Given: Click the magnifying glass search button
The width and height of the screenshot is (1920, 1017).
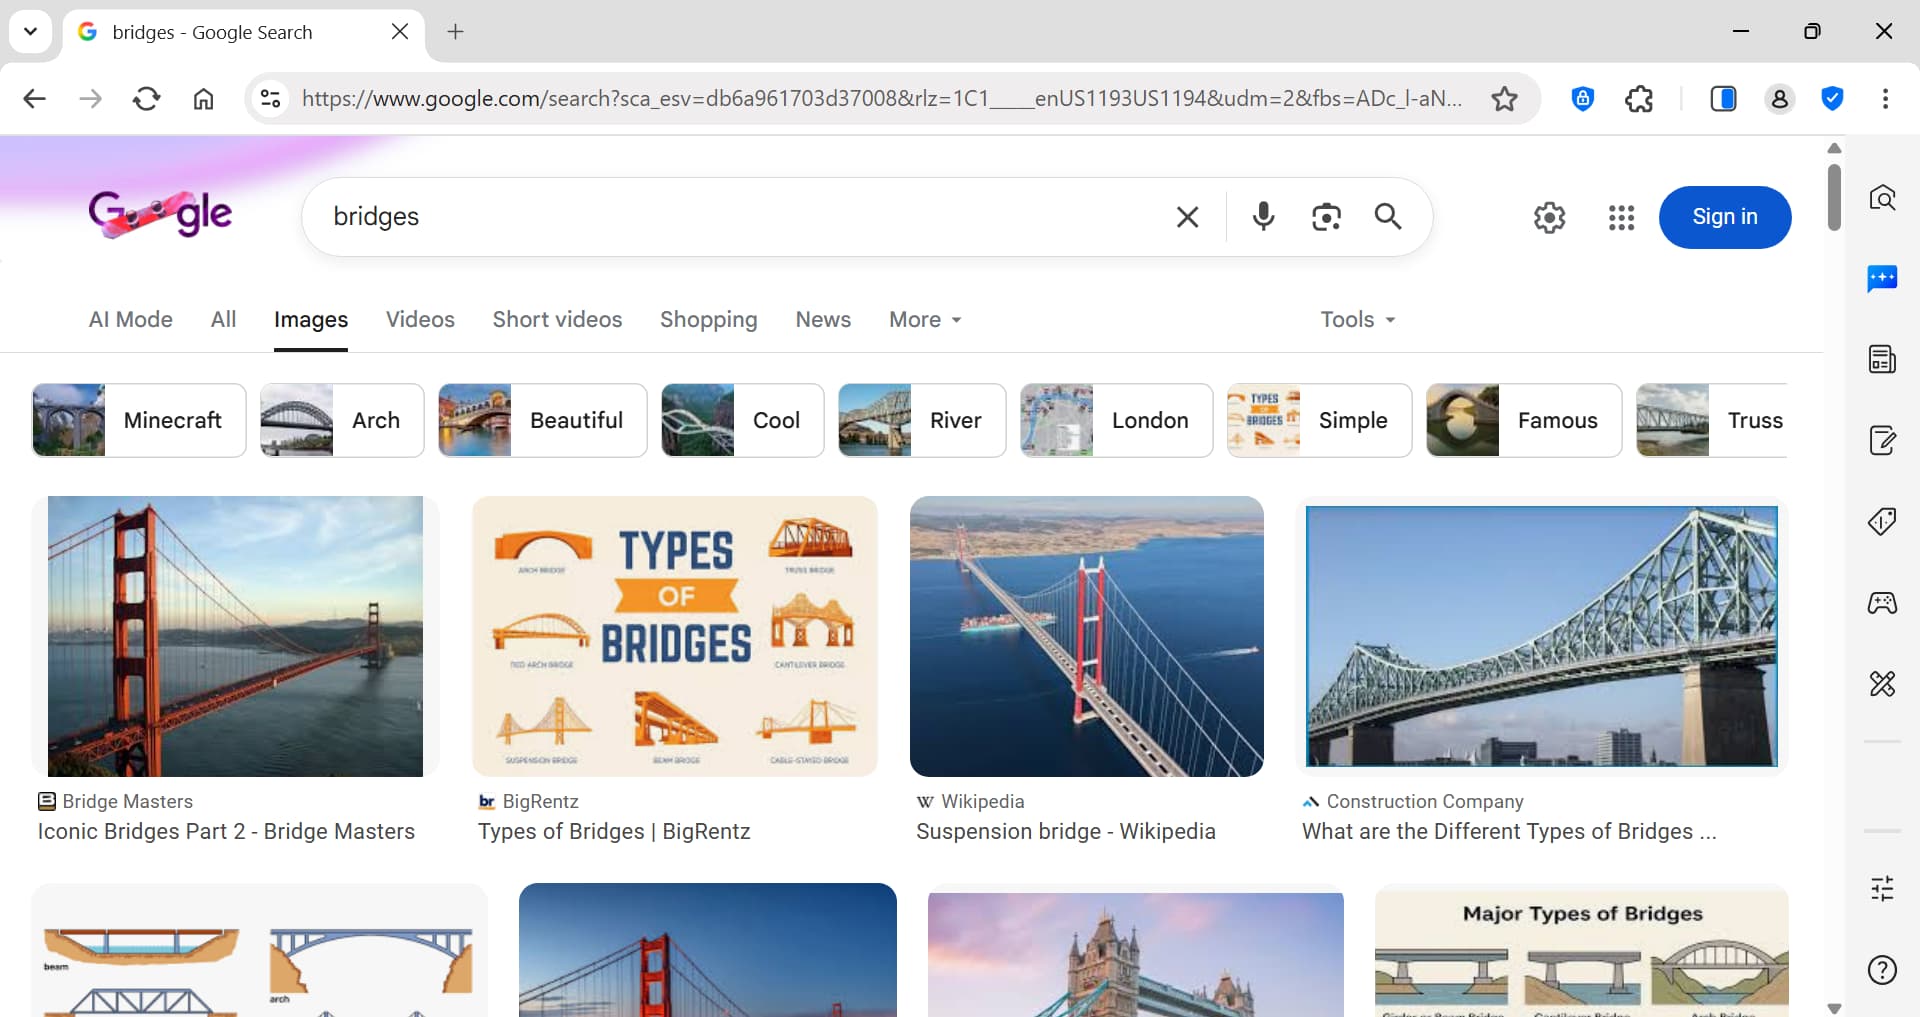Looking at the screenshot, I should 1388,216.
